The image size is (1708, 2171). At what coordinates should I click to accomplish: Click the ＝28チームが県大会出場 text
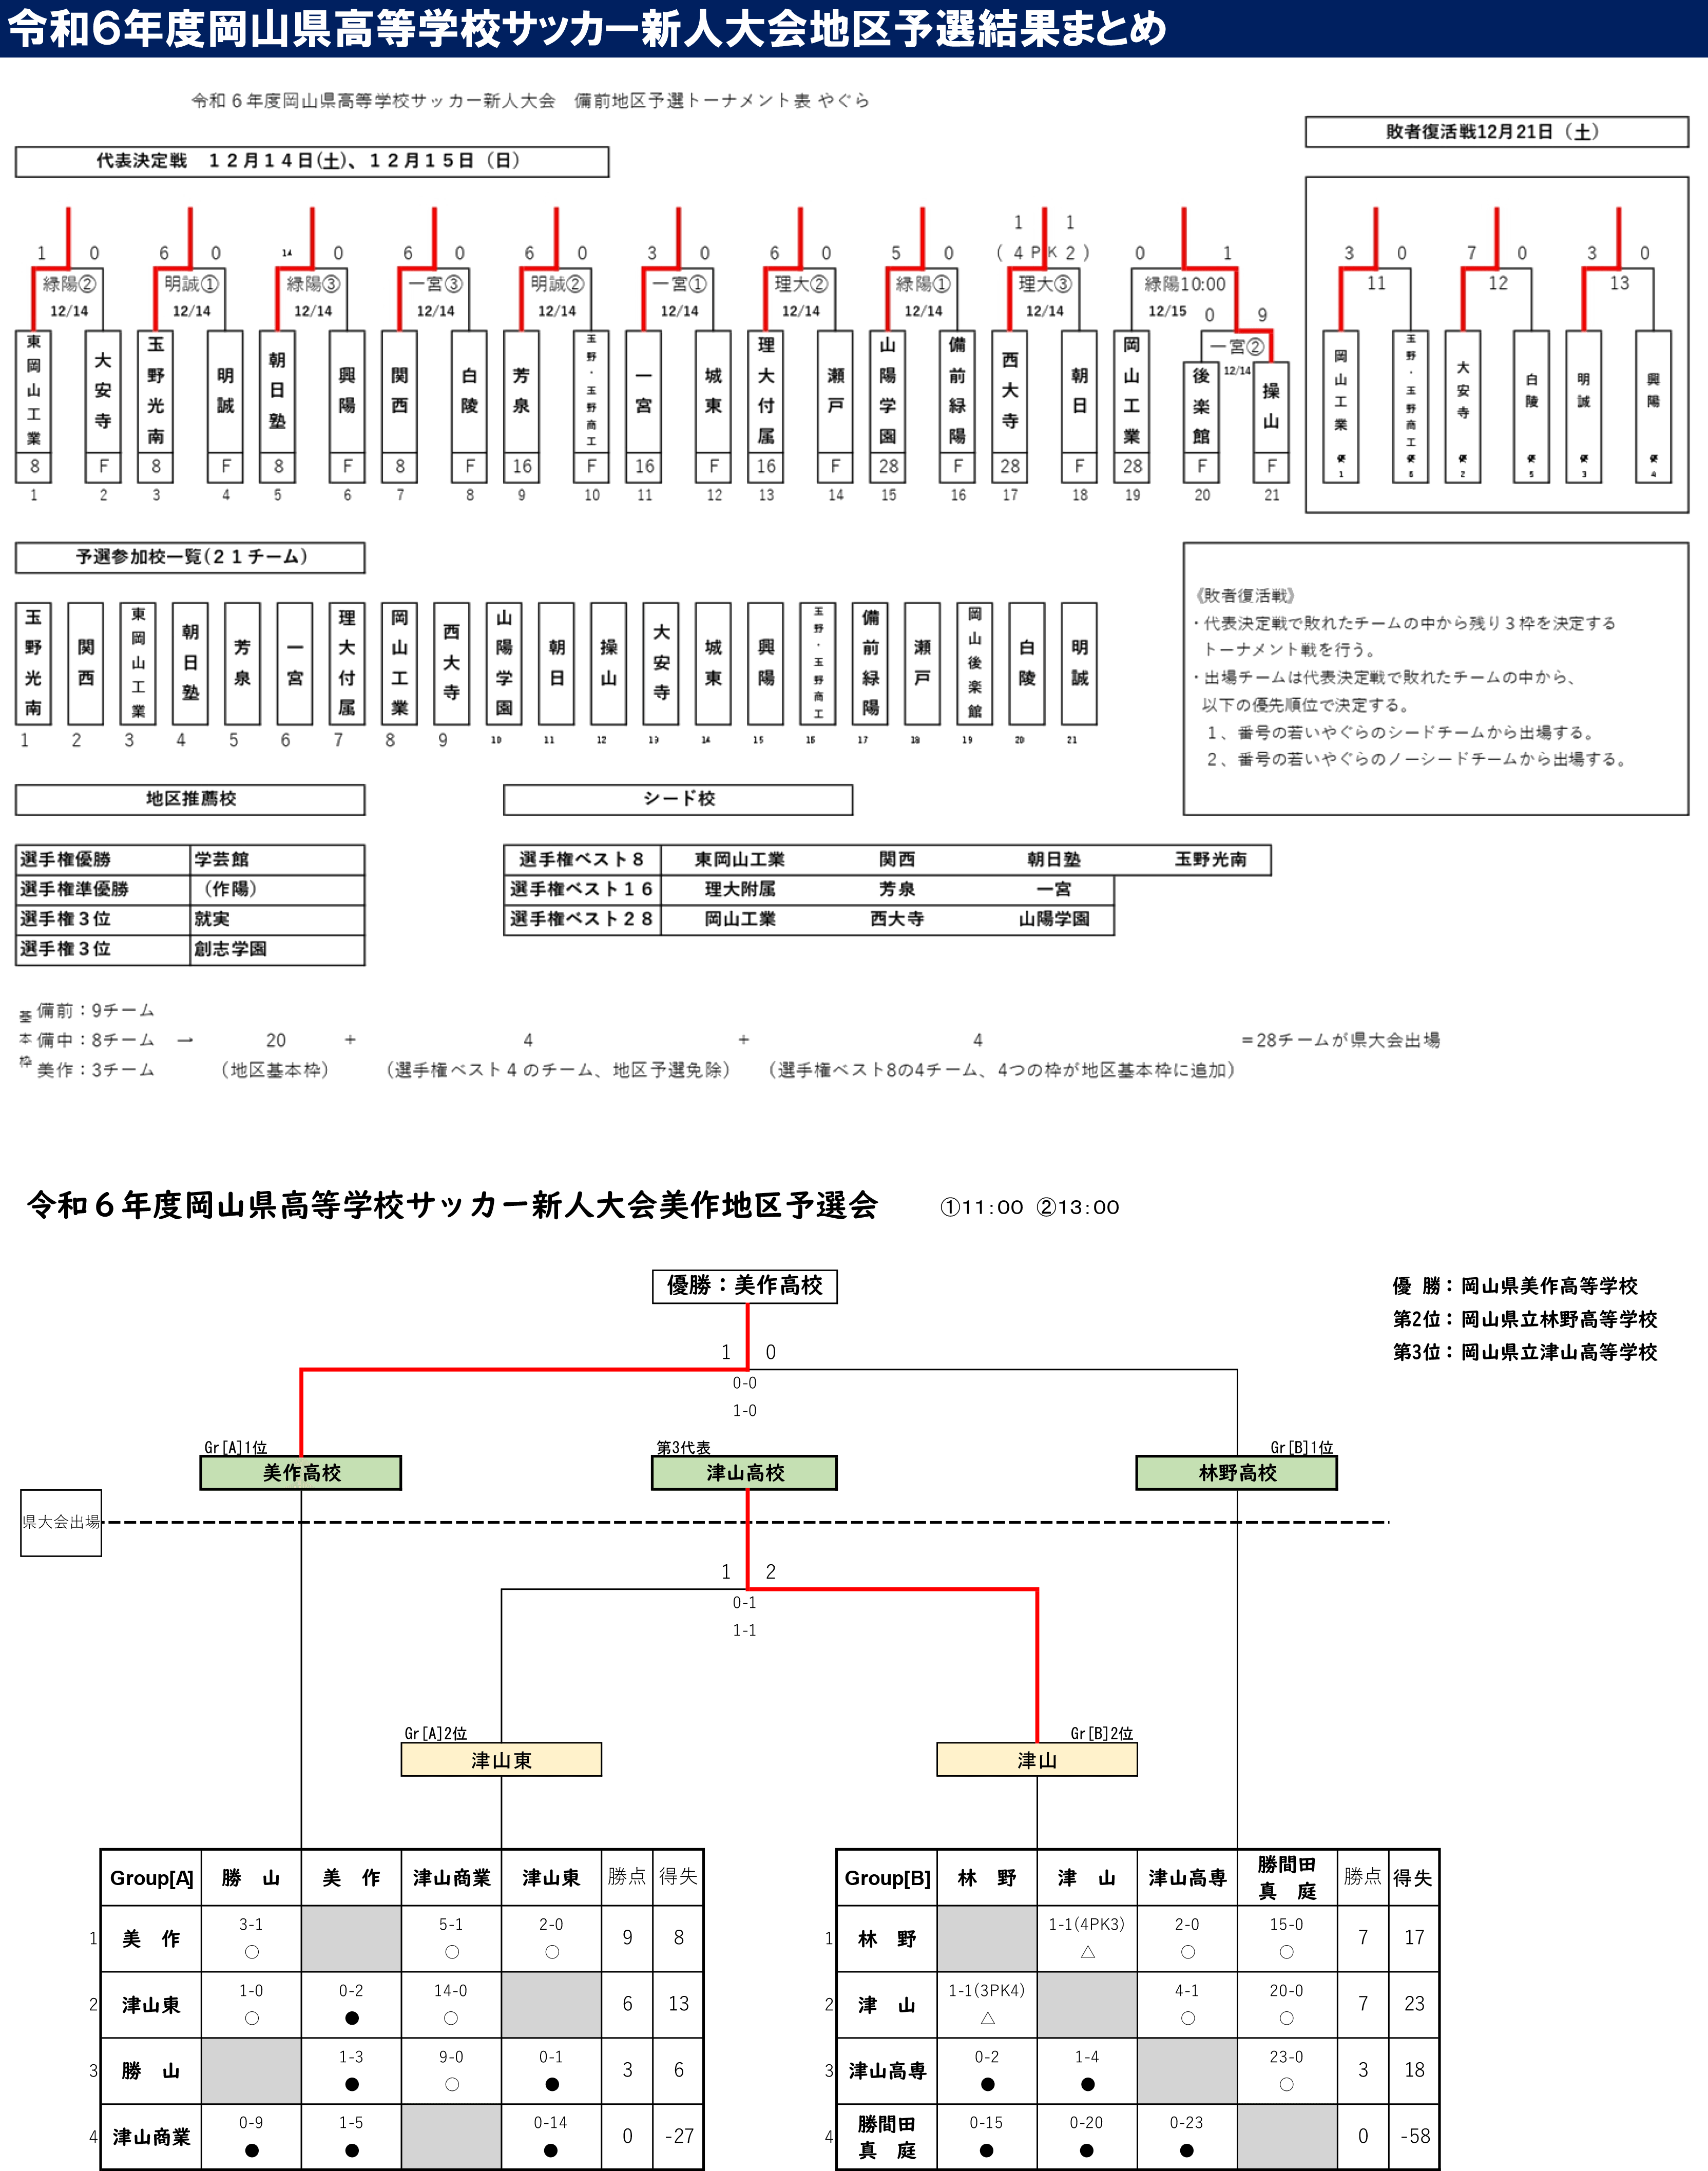(x=1340, y=1040)
